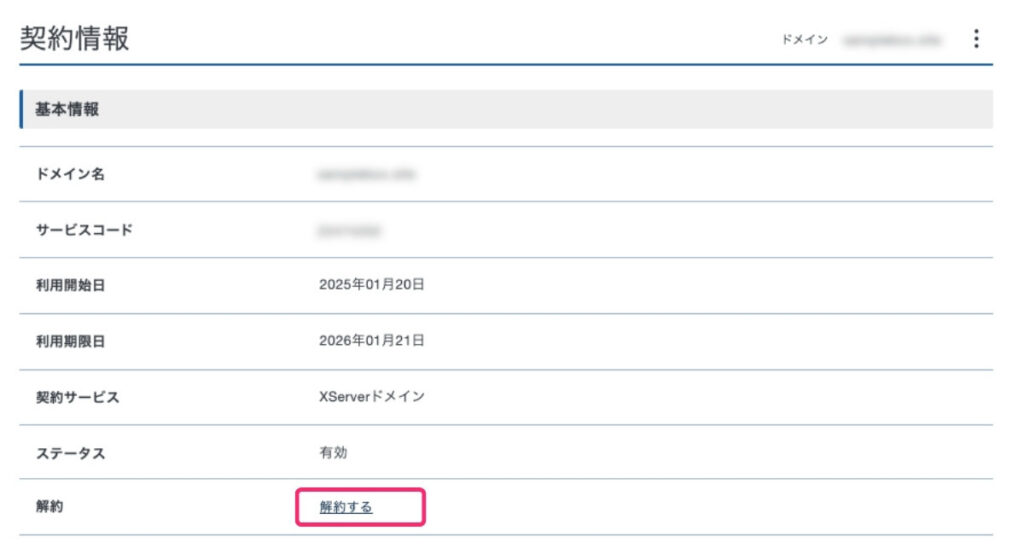Screen dimensions: 1024x560
Task: Click the blue accent bar beside 基本情報
Action: click(x=21, y=110)
